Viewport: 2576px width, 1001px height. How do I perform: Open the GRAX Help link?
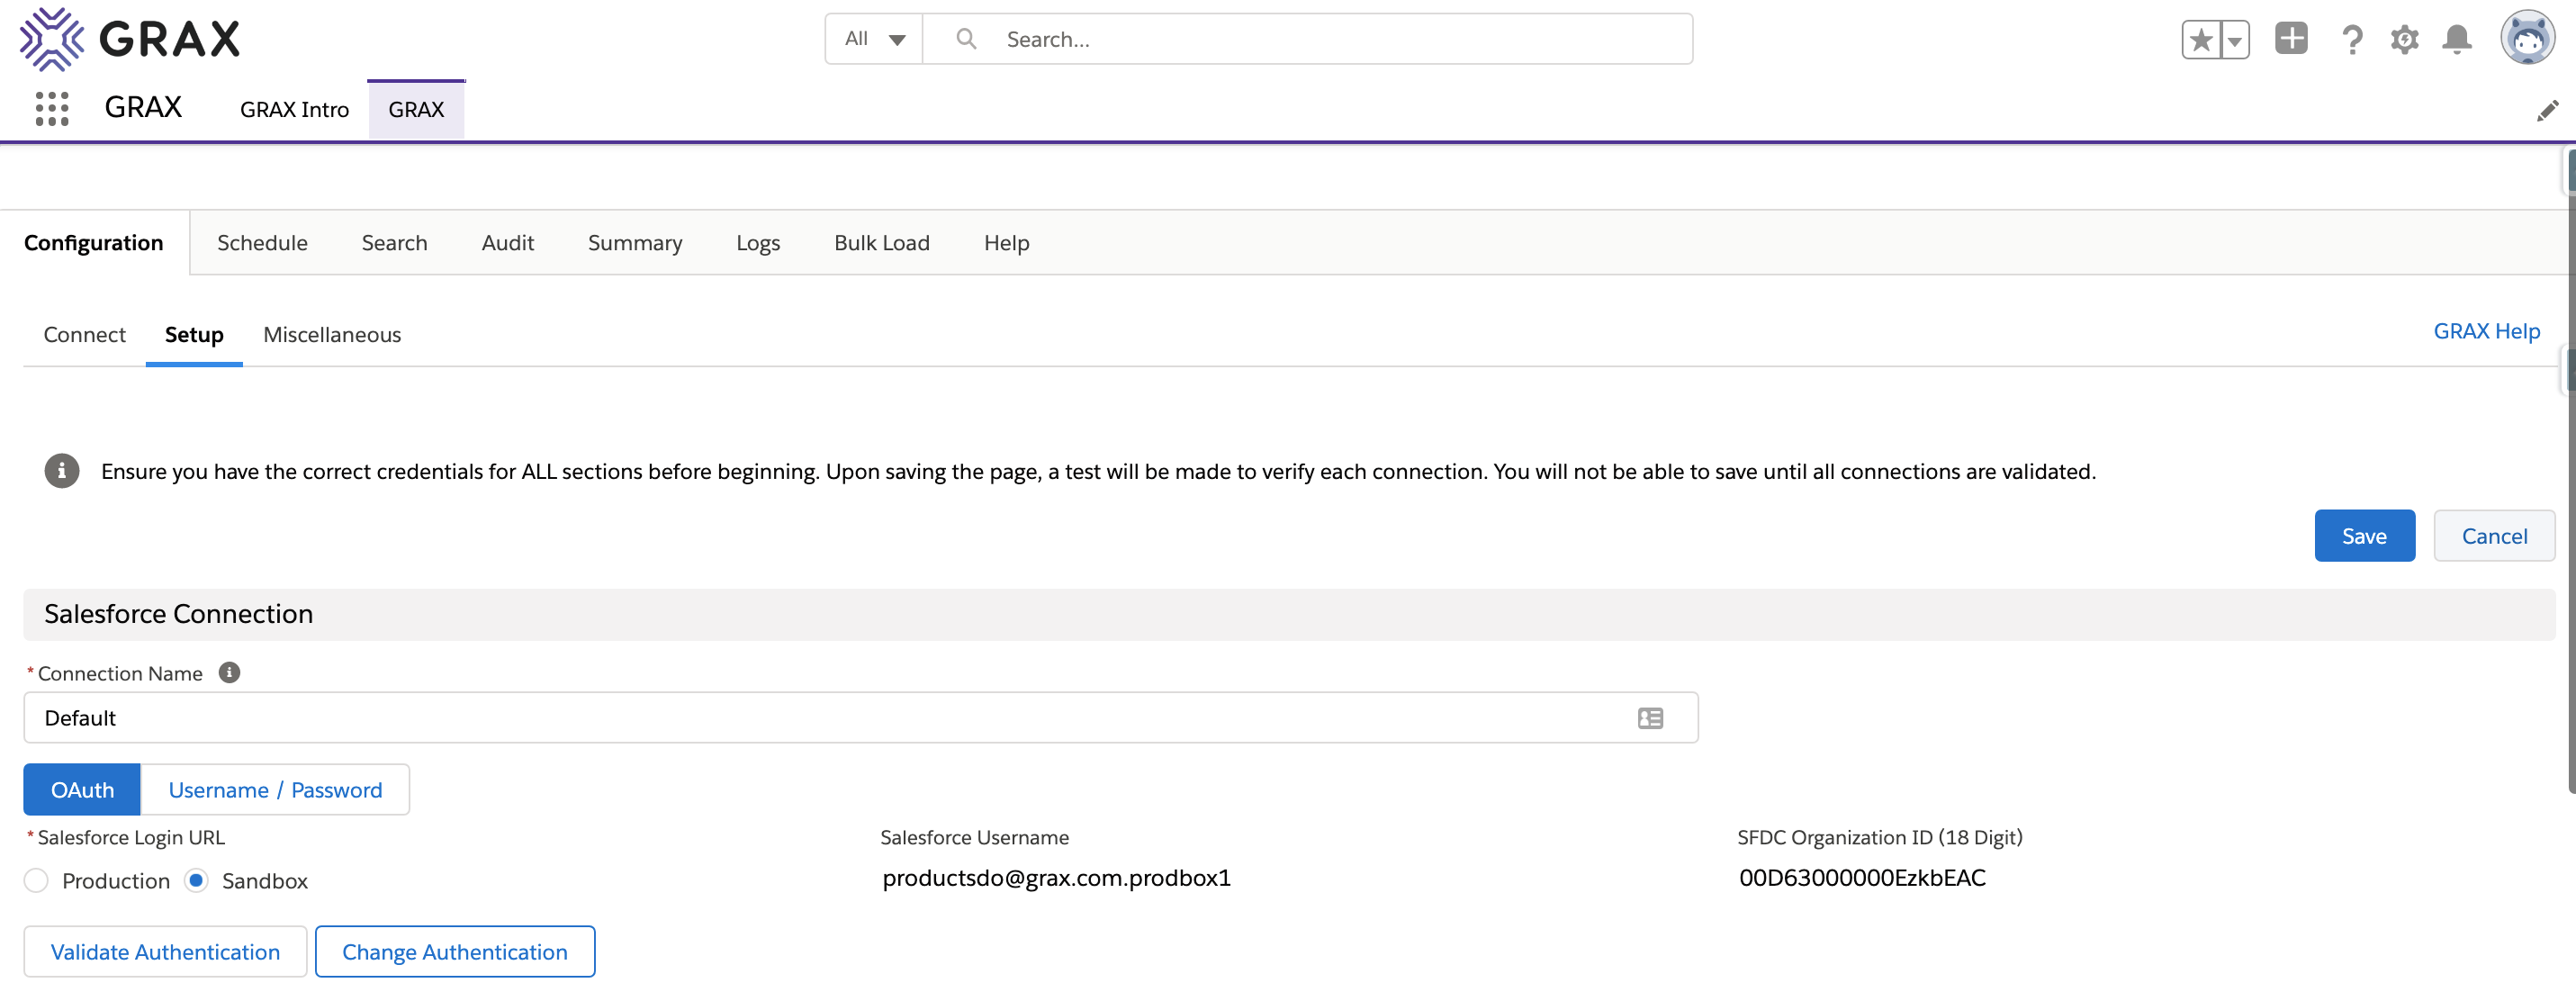click(x=2486, y=331)
